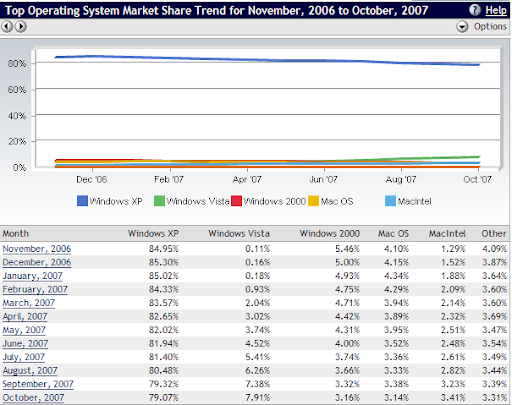Click the Windows Vista green legend swatch
Viewport: 512px width, 405px height.
click(159, 201)
